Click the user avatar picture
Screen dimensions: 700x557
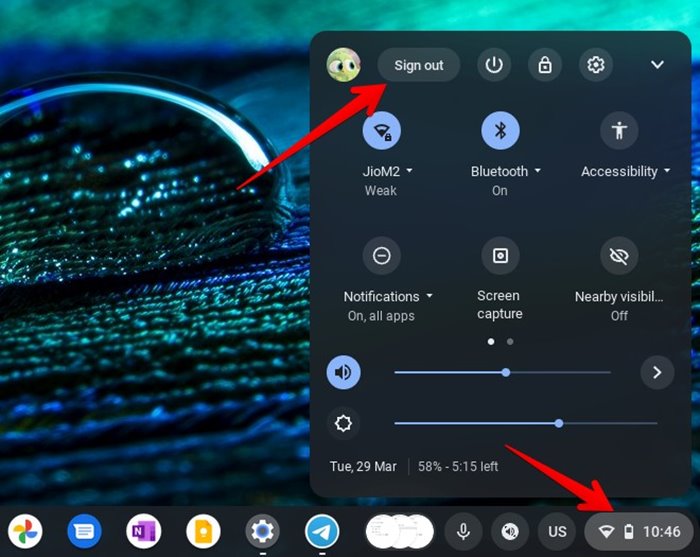pos(343,65)
